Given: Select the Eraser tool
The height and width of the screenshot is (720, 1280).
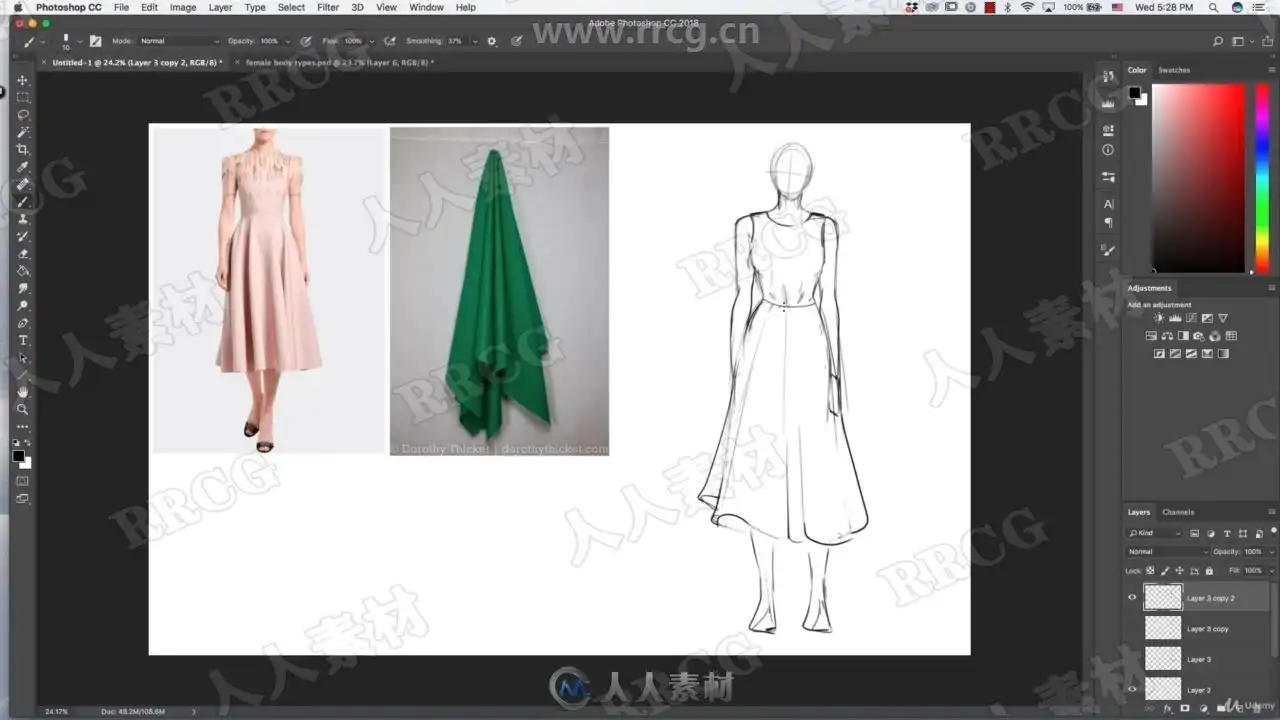Looking at the screenshot, I should tap(22, 254).
